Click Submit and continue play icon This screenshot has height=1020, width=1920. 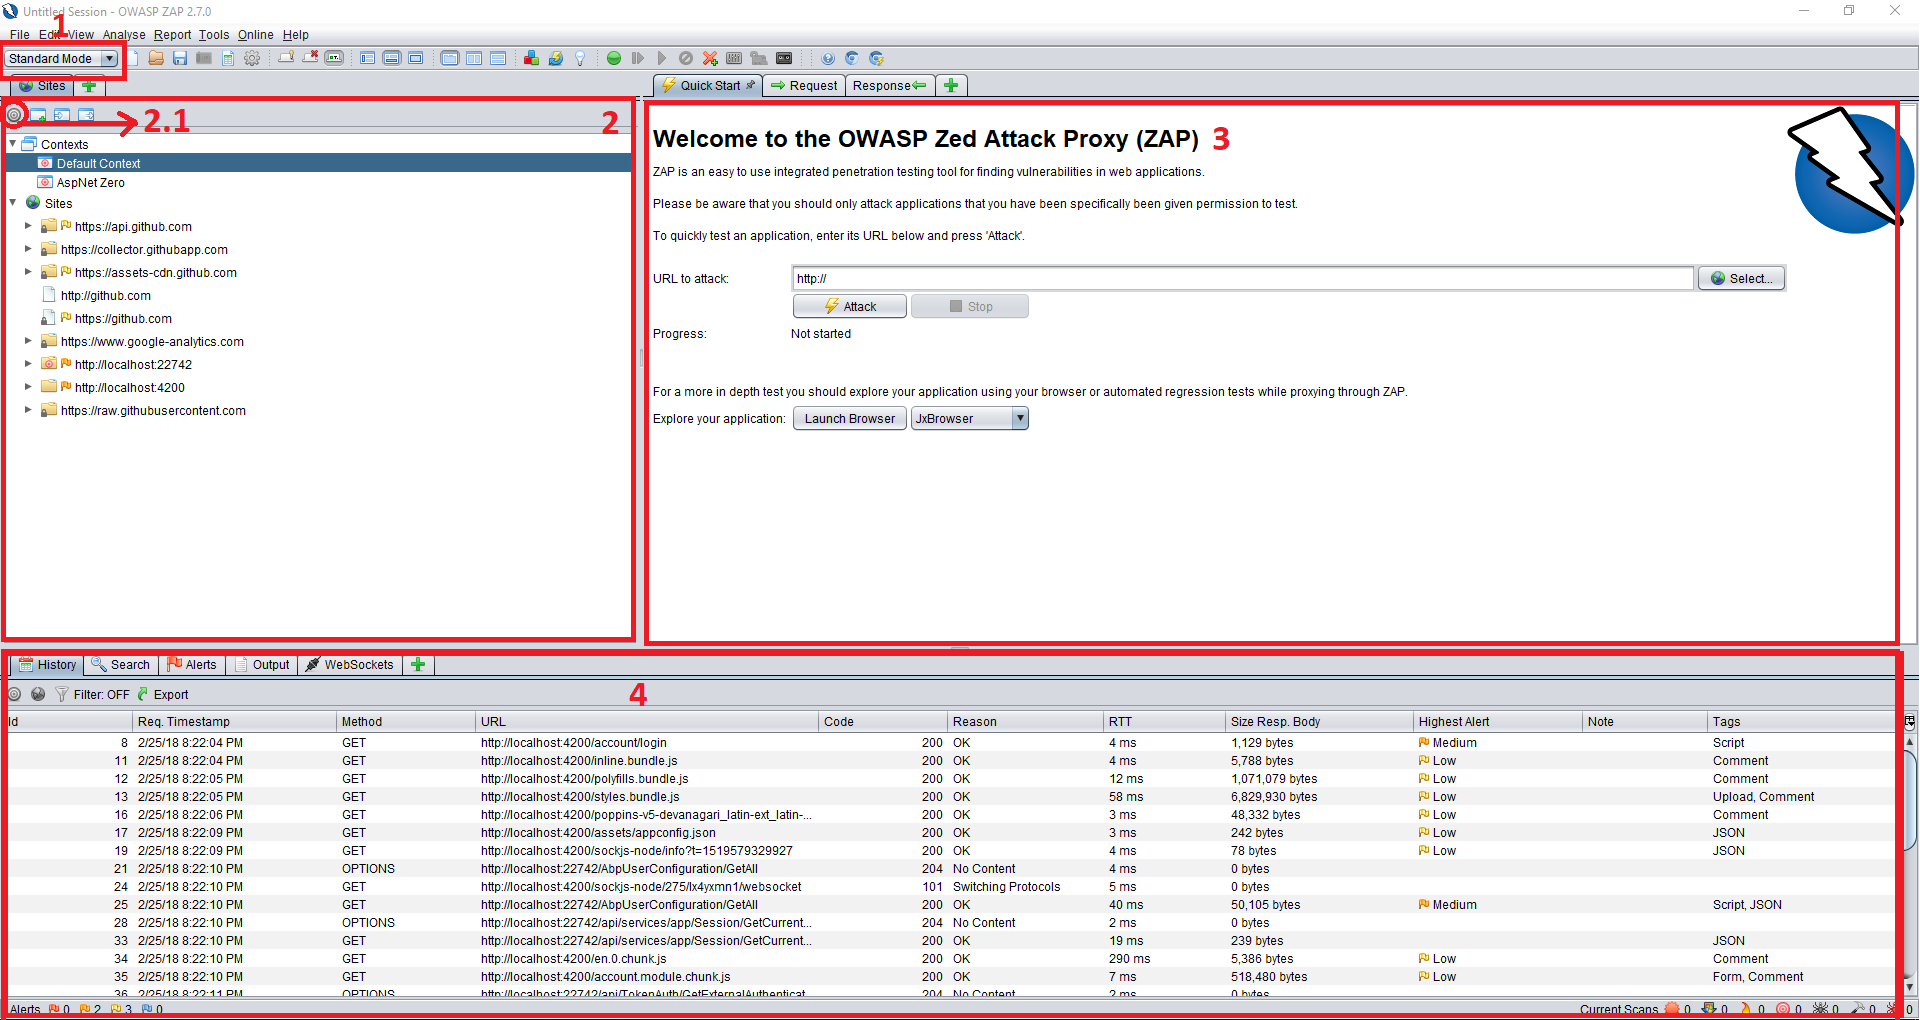click(x=661, y=58)
